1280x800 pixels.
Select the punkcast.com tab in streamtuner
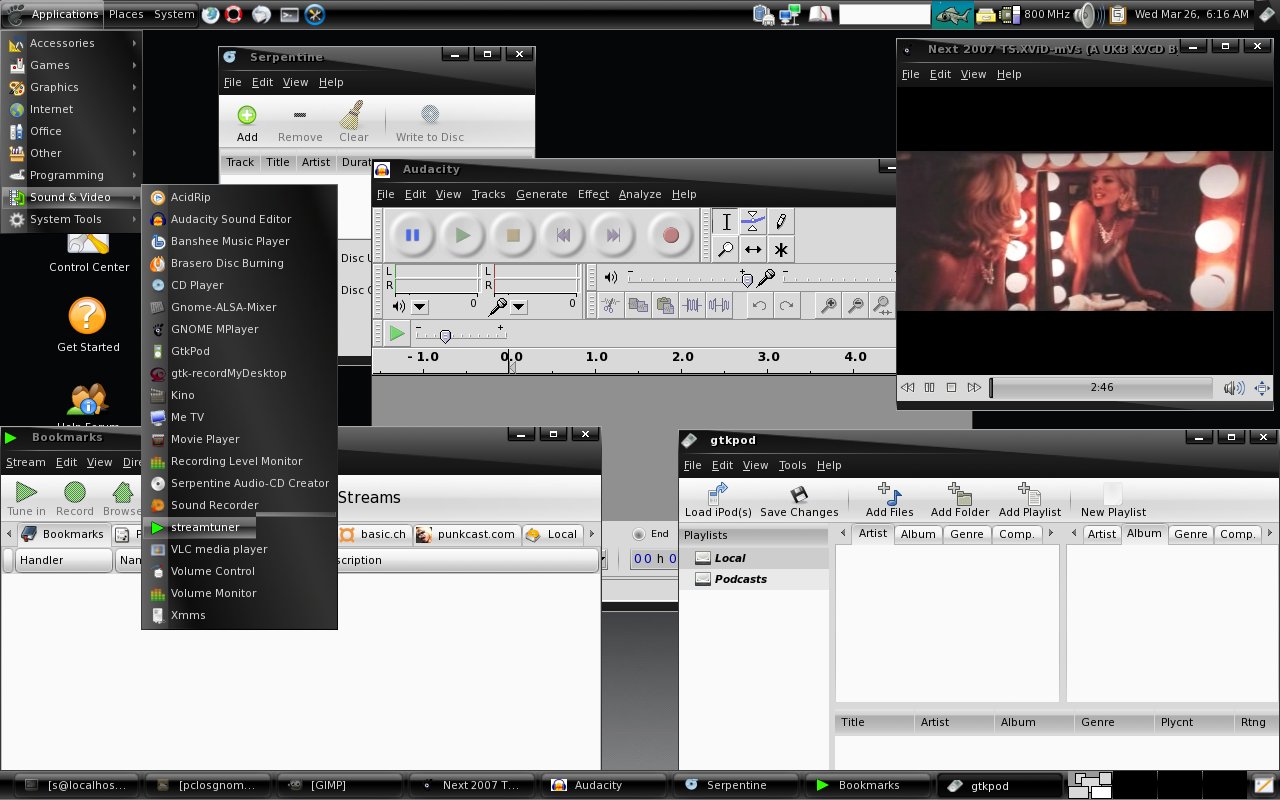click(466, 534)
